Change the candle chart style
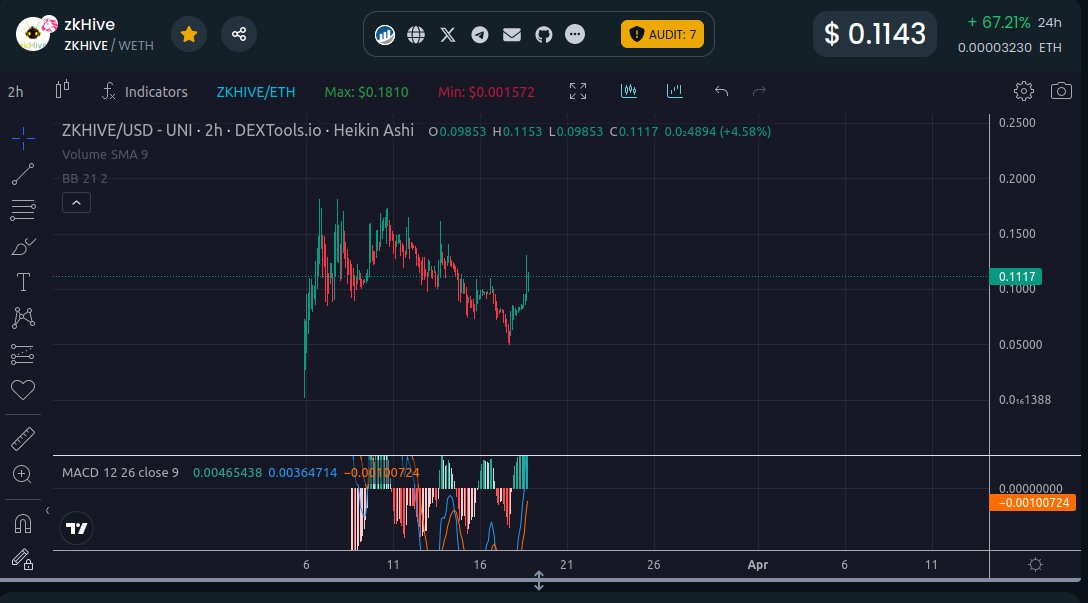Image resolution: width=1088 pixels, height=603 pixels. point(62,90)
